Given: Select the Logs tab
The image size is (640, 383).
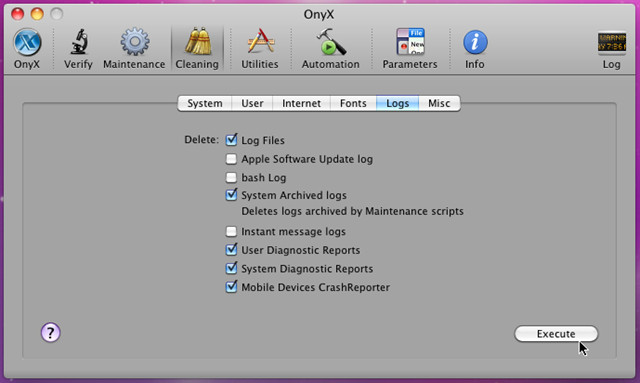Looking at the screenshot, I should (x=398, y=103).
